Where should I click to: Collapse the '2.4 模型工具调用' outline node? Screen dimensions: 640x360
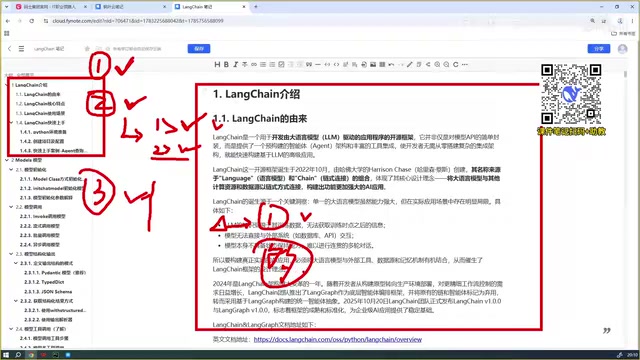pos(11,329)
